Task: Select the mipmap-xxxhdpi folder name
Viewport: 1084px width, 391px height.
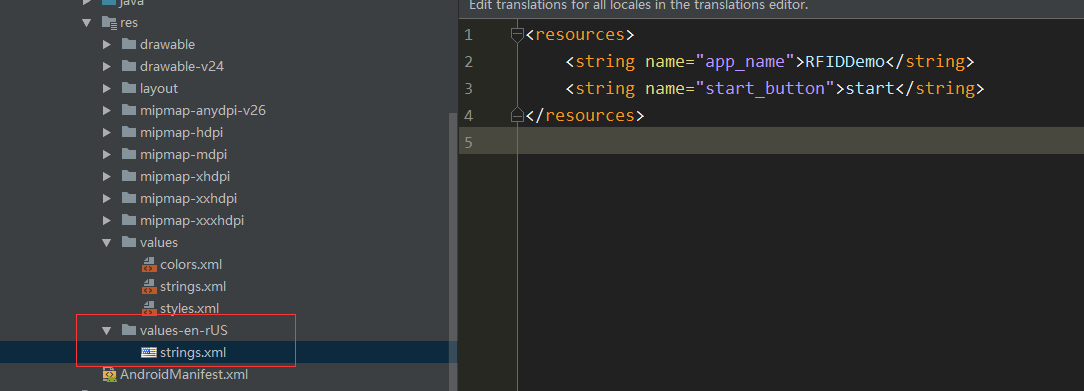Action: click(191, 221)
